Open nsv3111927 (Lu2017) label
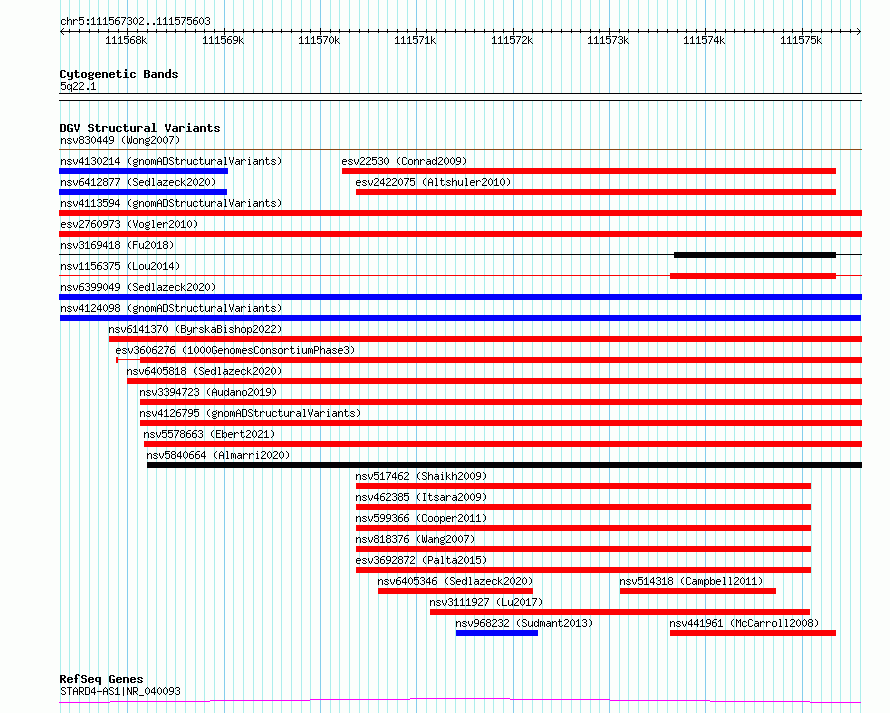This screenshot has height=713, width=890. pos(486,602)
